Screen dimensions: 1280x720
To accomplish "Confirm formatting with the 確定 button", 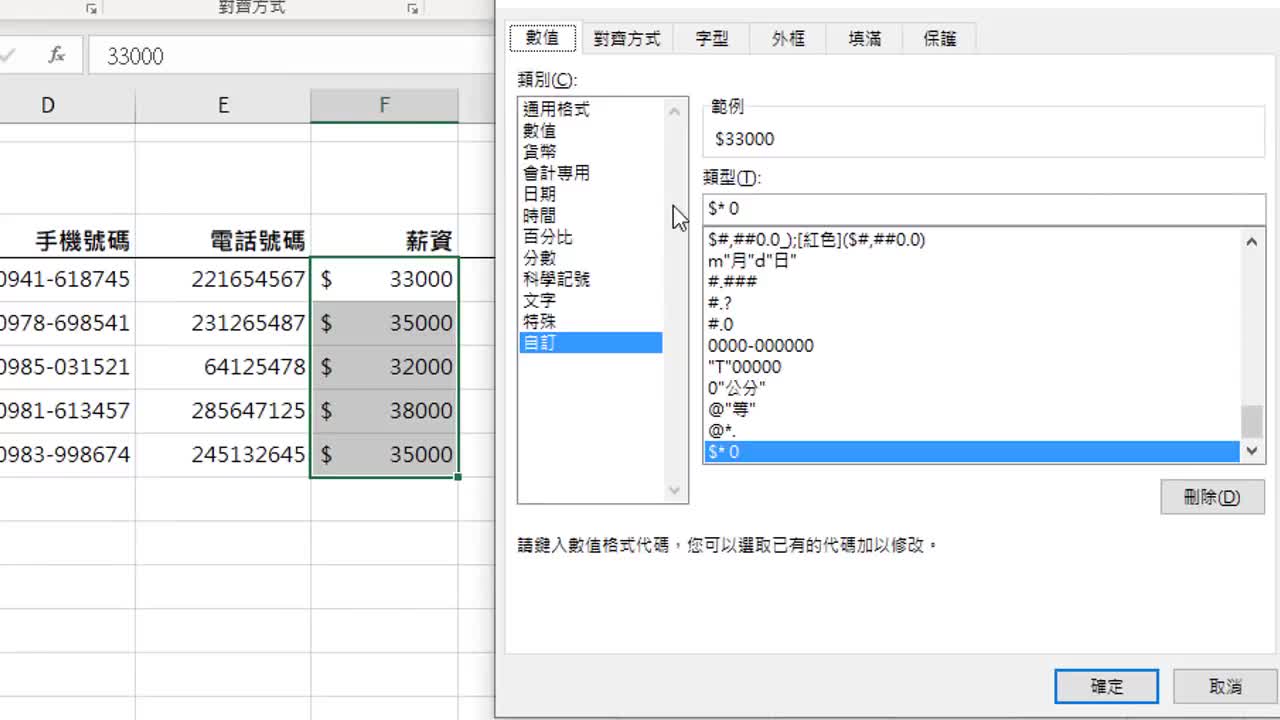I will pos(1106,686).
